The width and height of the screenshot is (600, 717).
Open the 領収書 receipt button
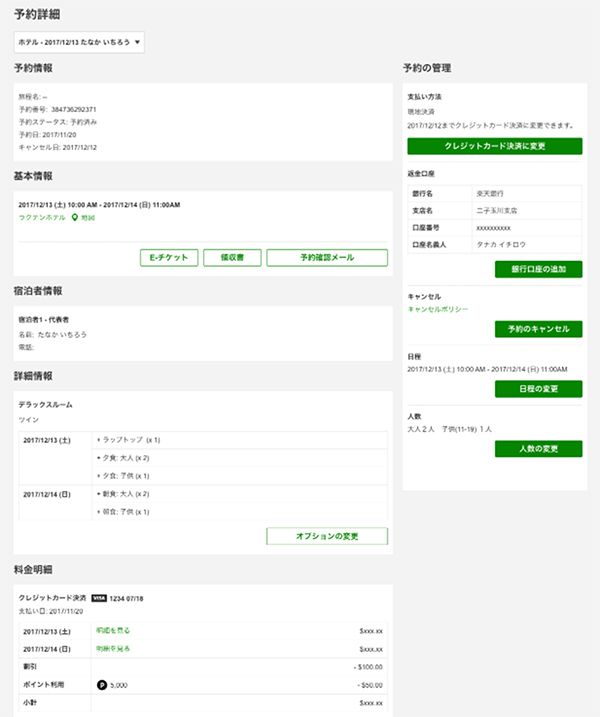(x=233, y=258)
